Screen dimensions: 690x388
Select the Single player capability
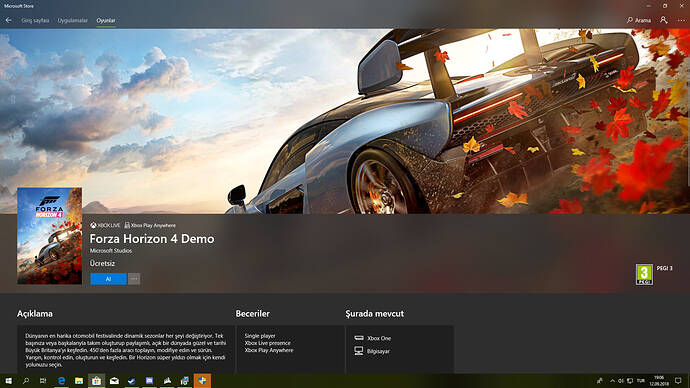pos(260,336)
